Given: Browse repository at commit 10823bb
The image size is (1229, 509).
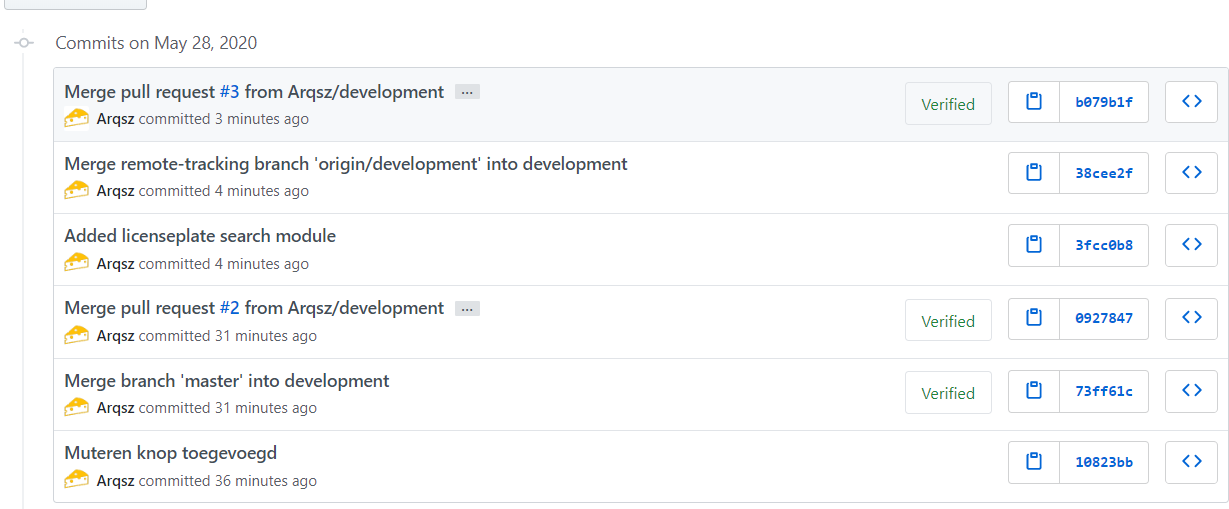Looking at the screenshot, I should tap(1191, 462).
